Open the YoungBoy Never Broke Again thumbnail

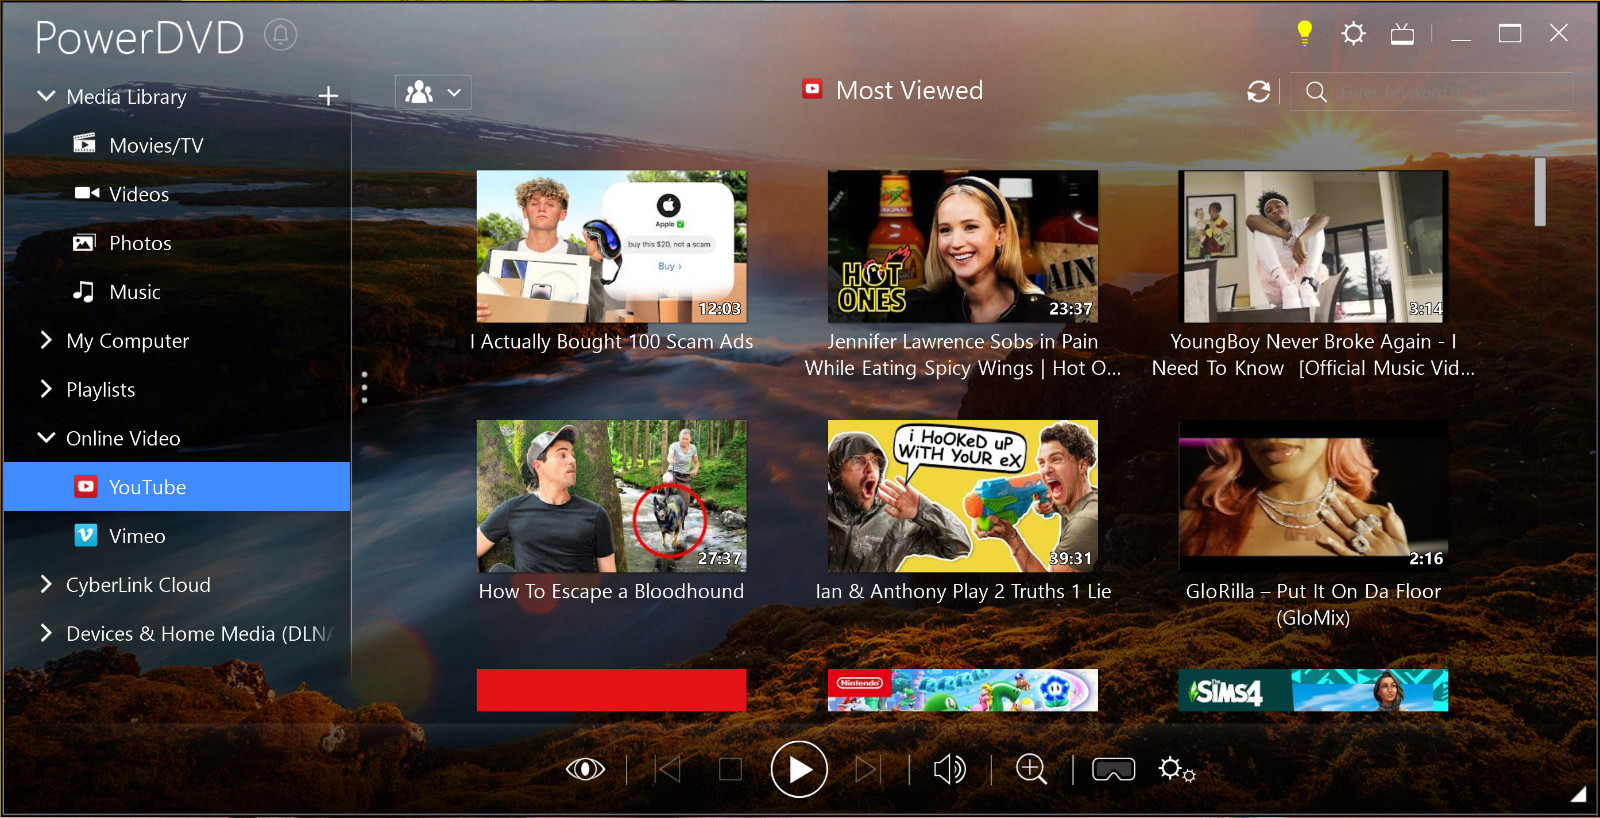tap(1313, 246)
